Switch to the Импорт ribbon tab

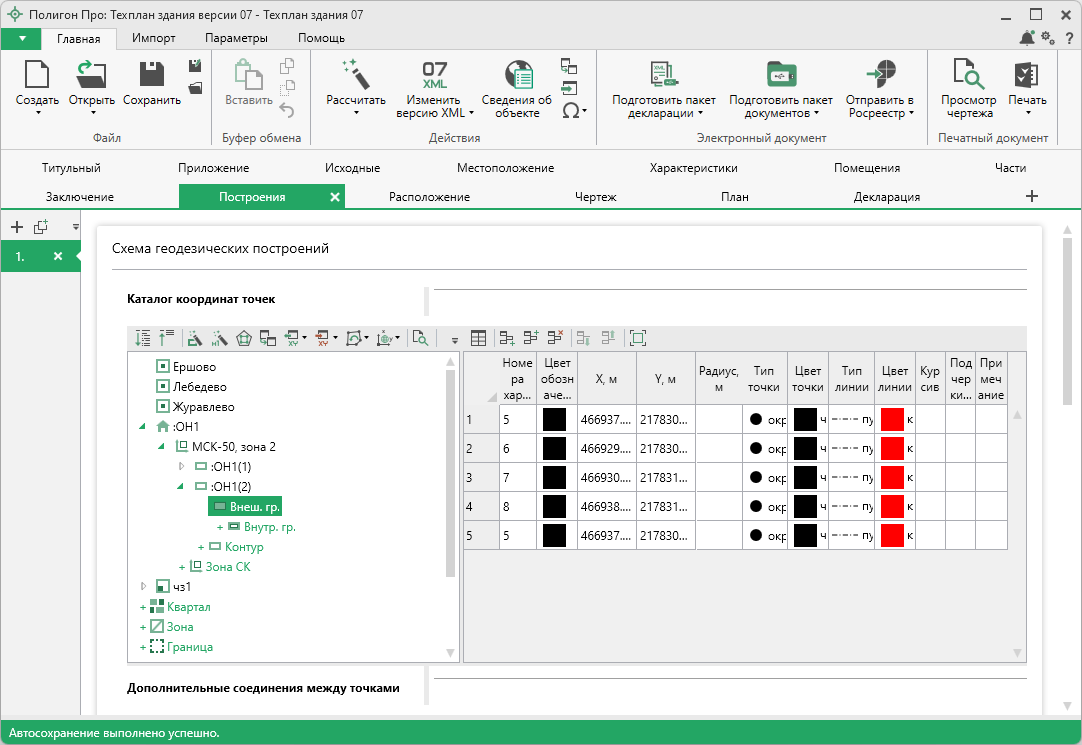[x=154, y=38]
